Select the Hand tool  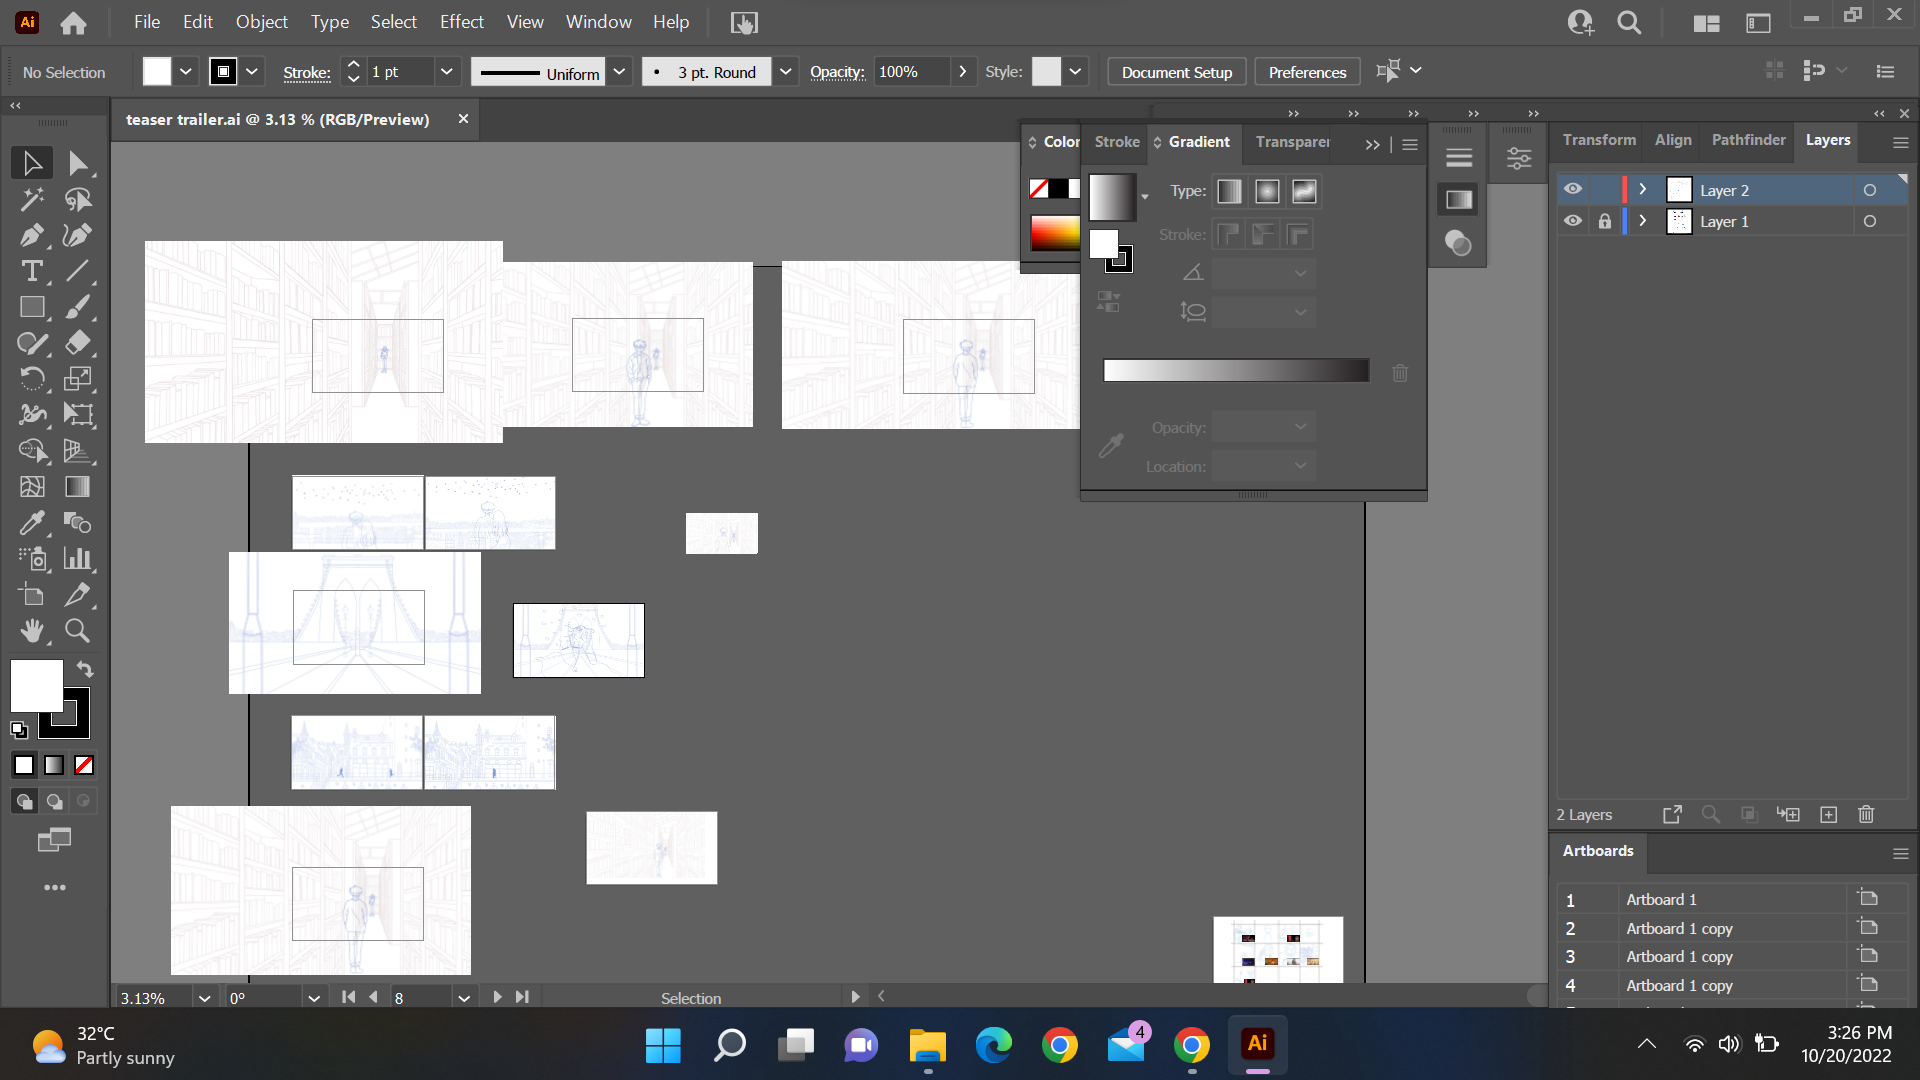[x=31, y=631]
